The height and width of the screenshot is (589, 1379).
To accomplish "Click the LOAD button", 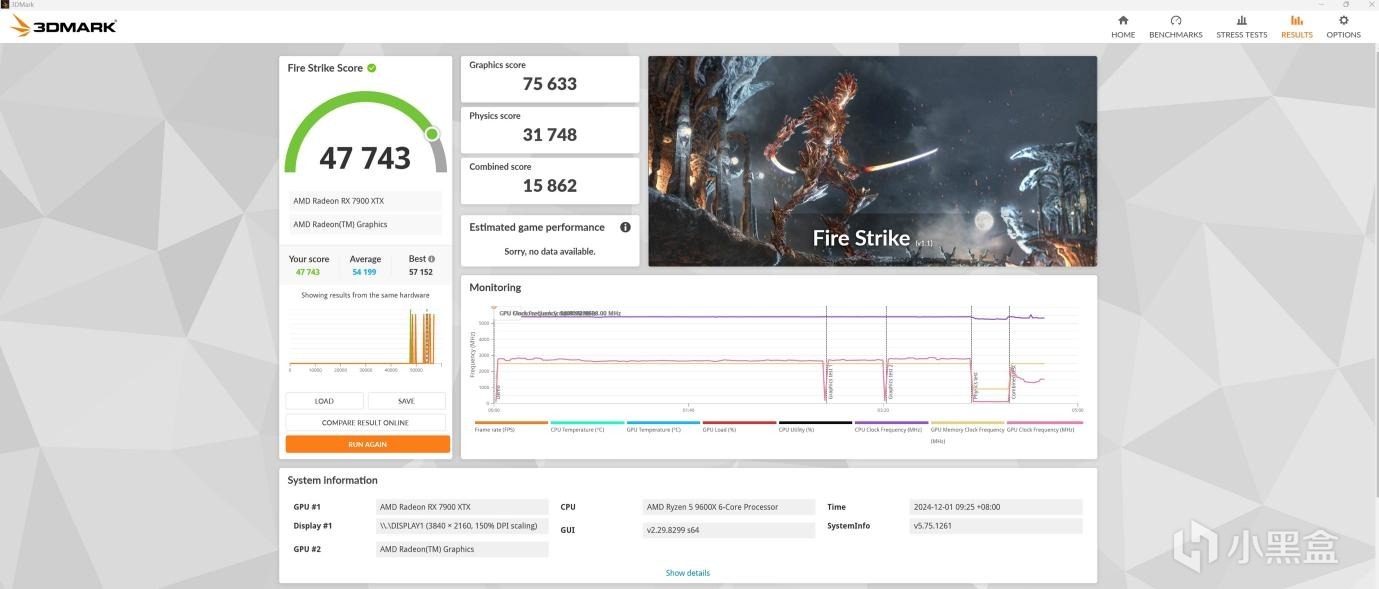I will pyautogui.click(x=324, y=401).
